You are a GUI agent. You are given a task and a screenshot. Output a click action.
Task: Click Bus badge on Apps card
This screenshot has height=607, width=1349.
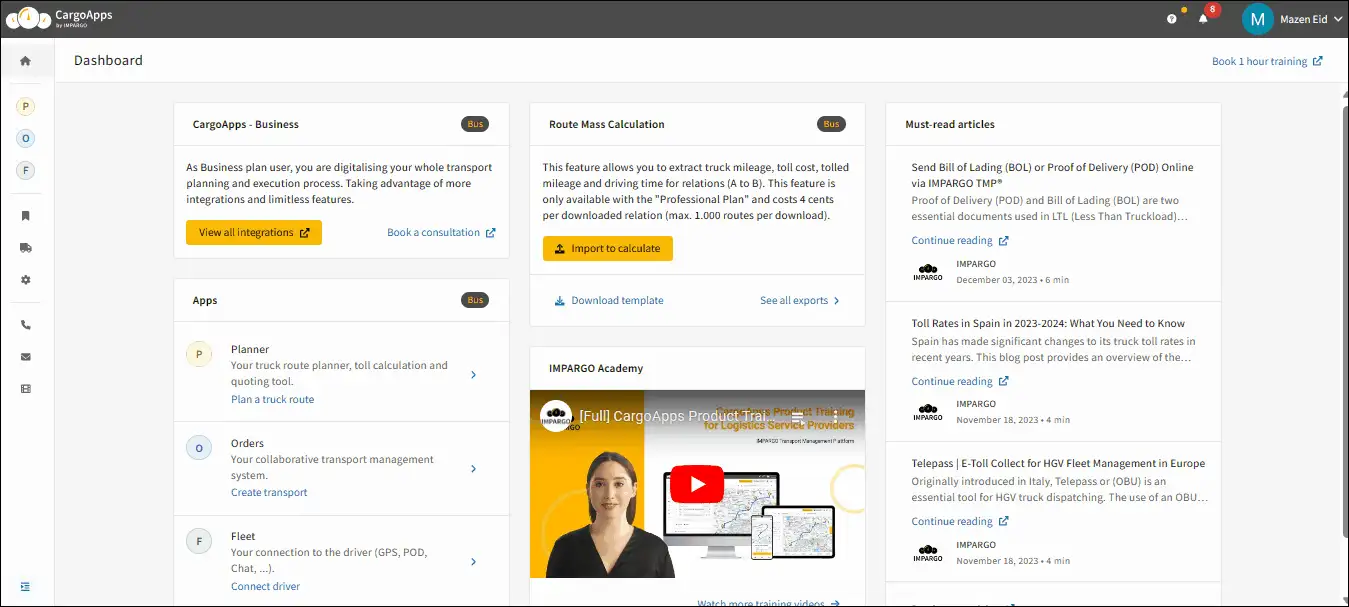pyautogui.click(x=475, y=300)
